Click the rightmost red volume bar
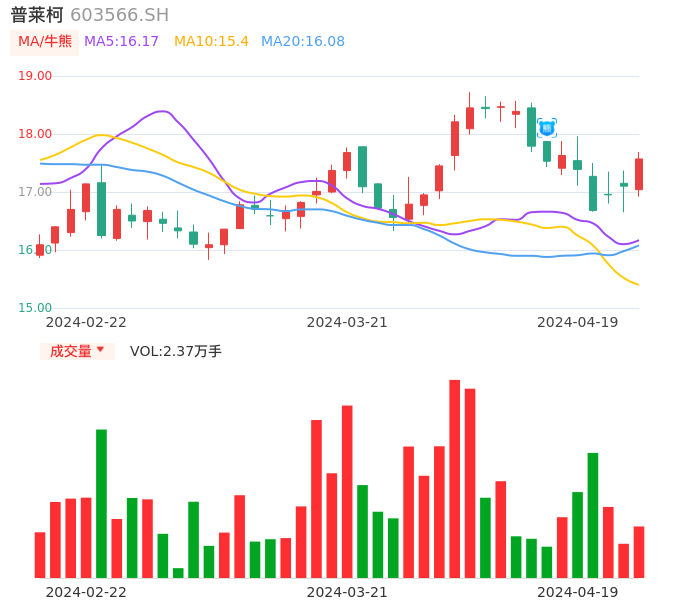 pos(639,552)
